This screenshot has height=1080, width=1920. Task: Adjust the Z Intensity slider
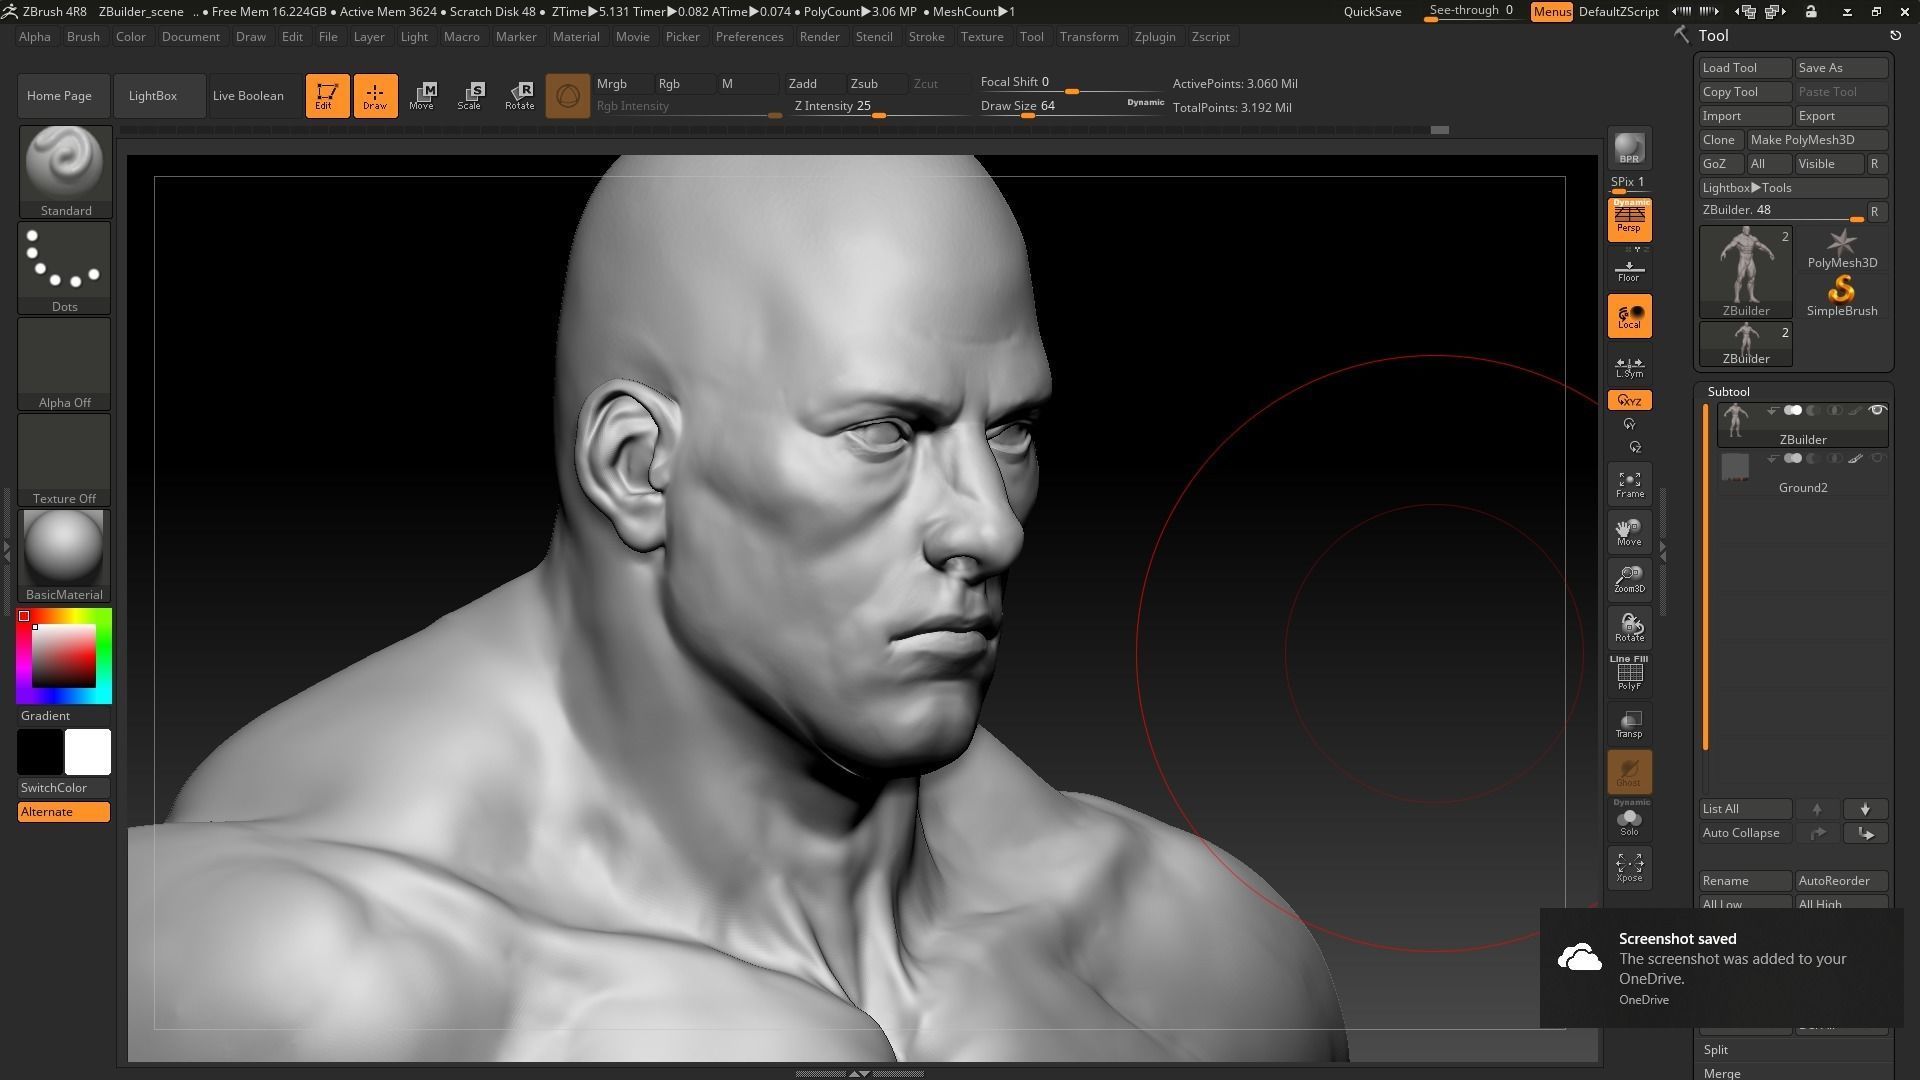(x=878, y=115)
